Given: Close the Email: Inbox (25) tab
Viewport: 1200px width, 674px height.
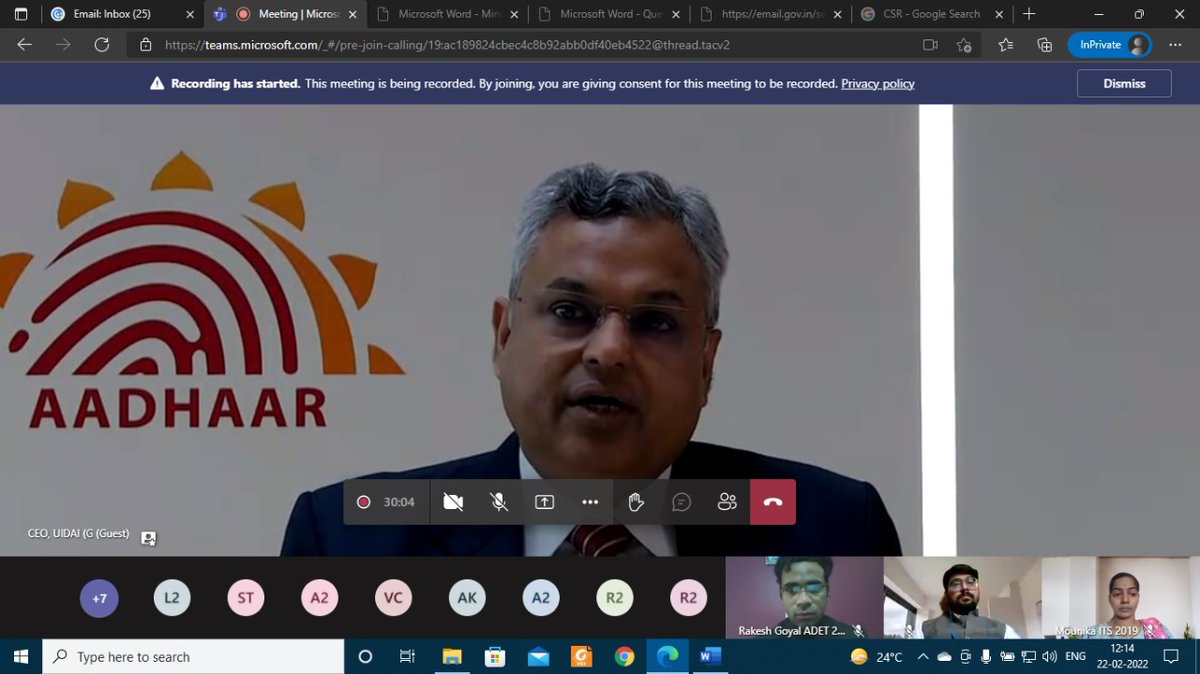Looking at the screenshot, I should coord(190,14).
